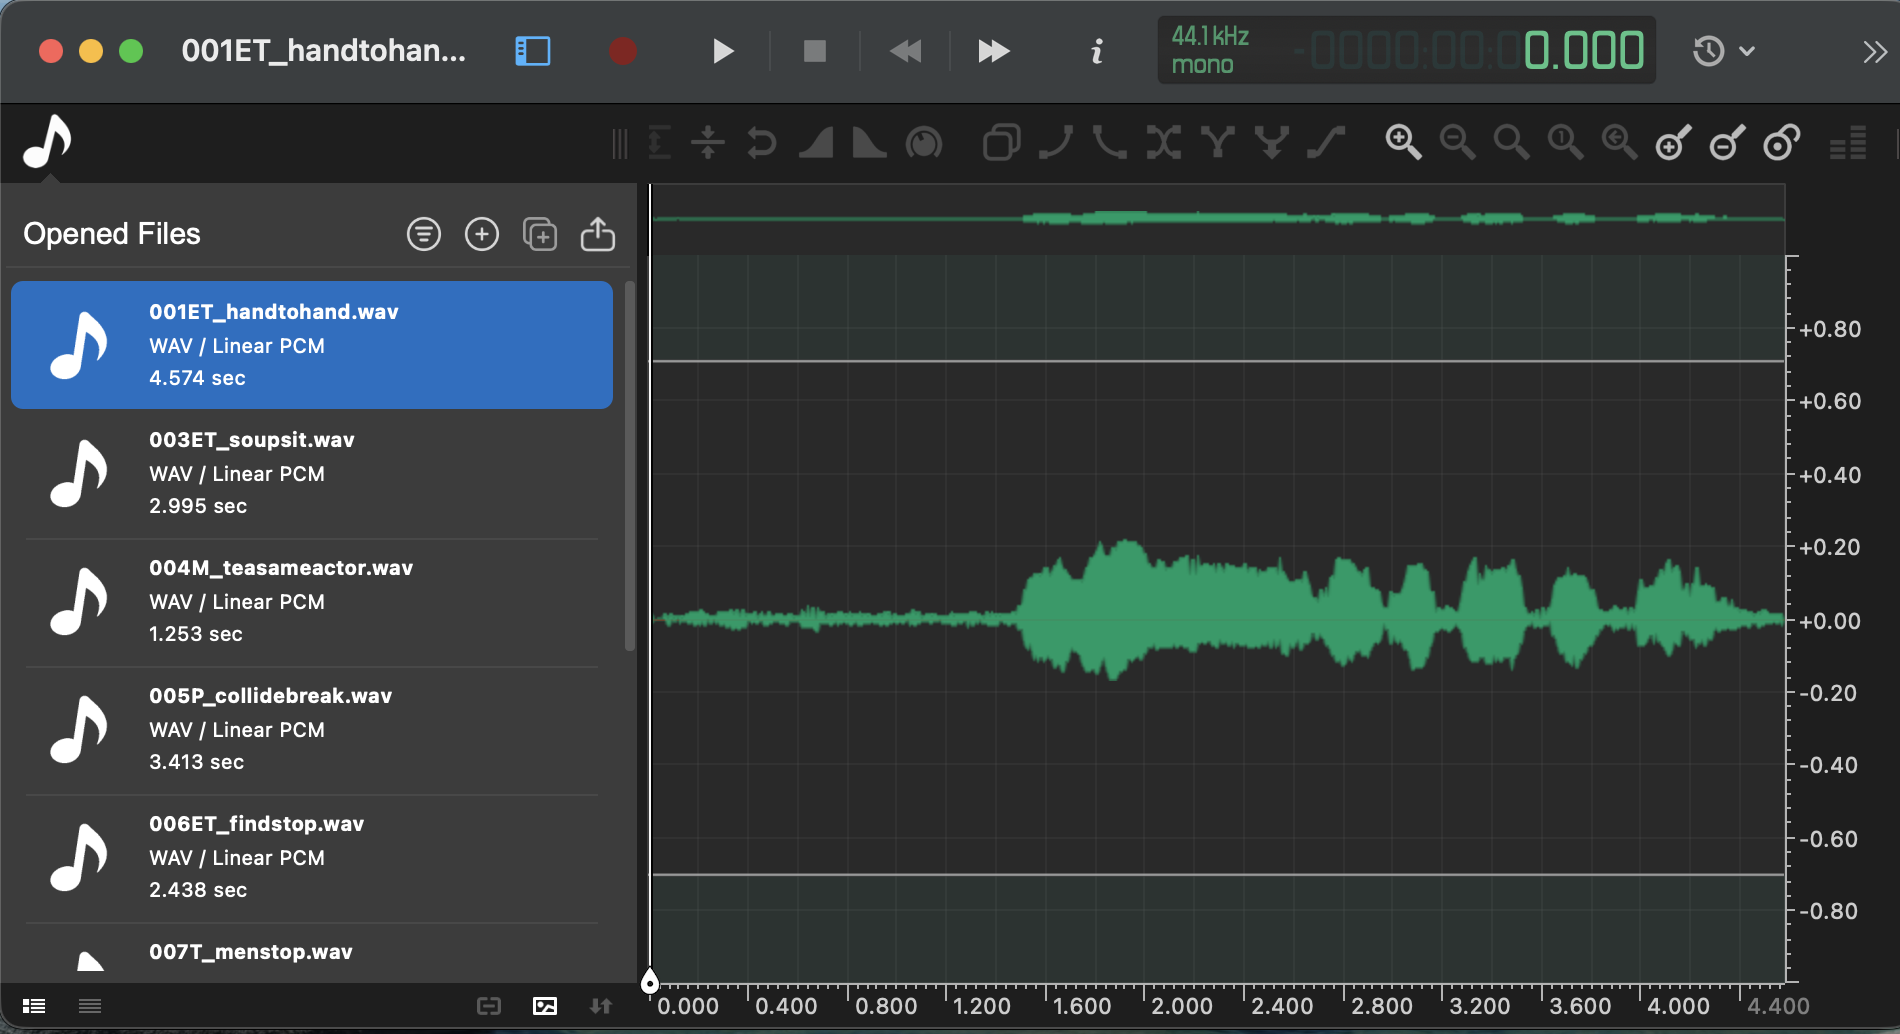This screenshot has width=1900, height=1034.
Task: Expand the filter options for Opened Files
Action: (x=423, y=233)
